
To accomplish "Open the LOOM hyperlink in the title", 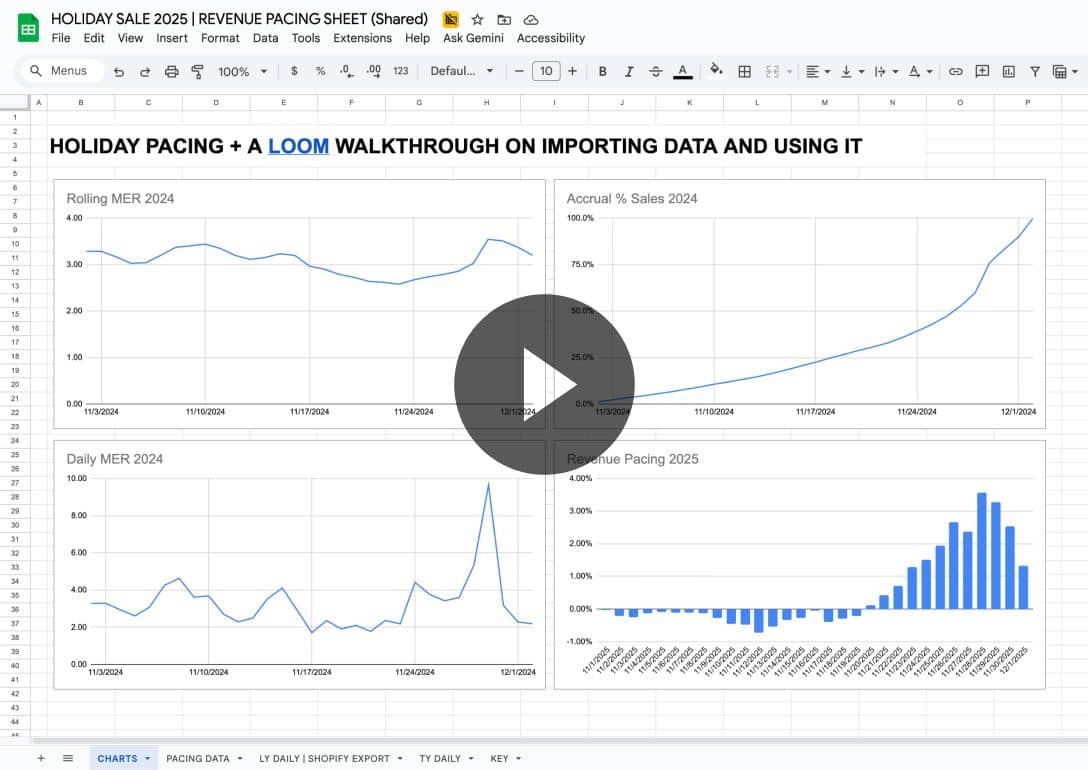I will tap(298, 146).
